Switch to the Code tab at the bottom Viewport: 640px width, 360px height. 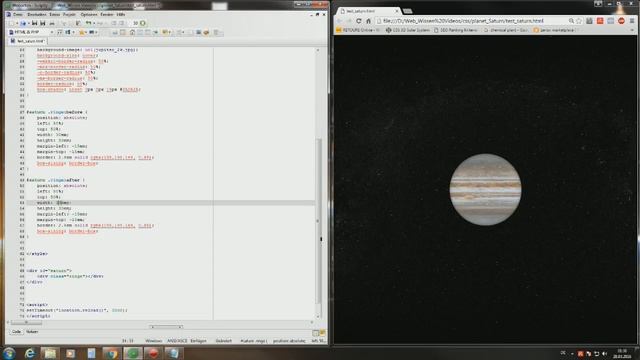click(x=16, y=332)
